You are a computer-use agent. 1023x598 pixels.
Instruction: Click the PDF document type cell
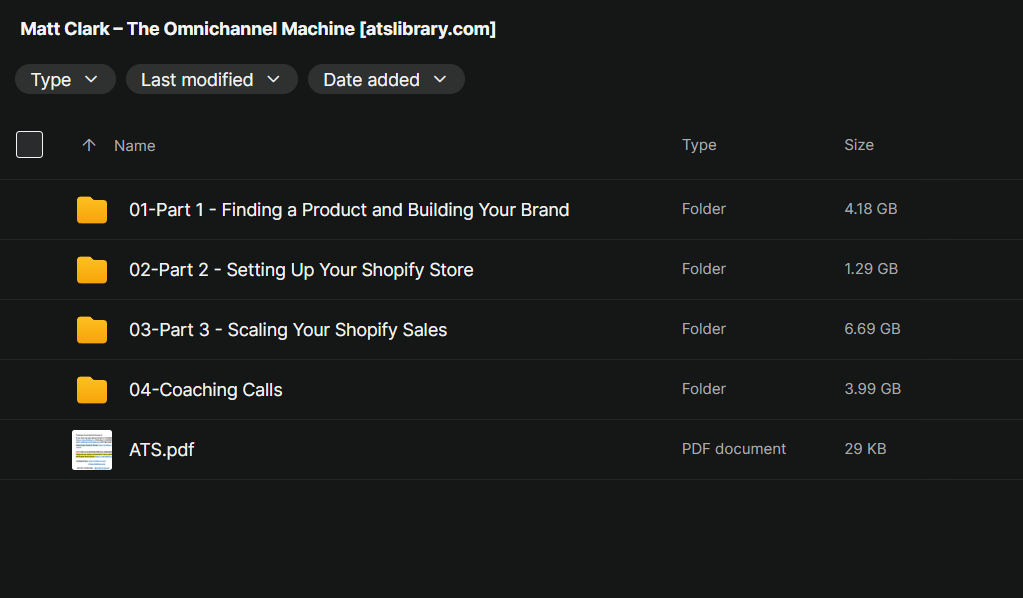pos(734,449)
